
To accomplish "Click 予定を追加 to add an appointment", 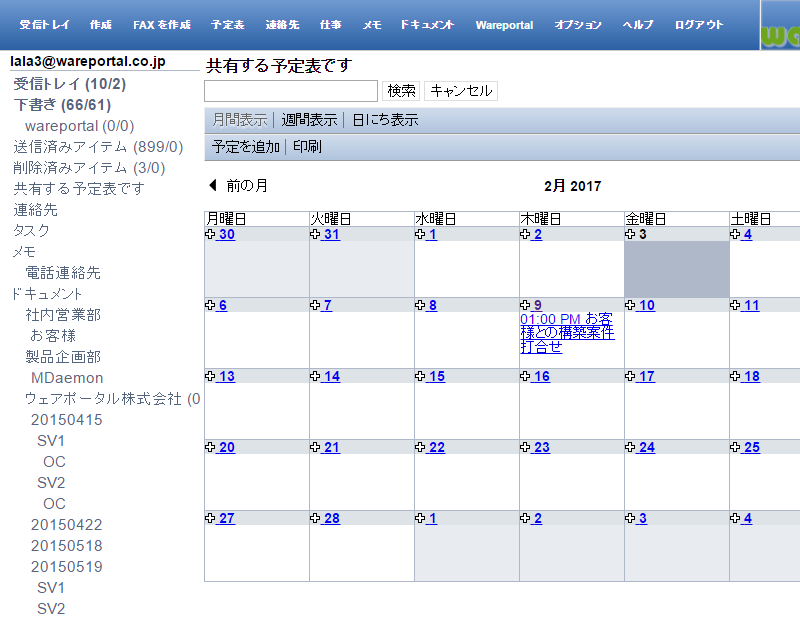I will [246, 147].
